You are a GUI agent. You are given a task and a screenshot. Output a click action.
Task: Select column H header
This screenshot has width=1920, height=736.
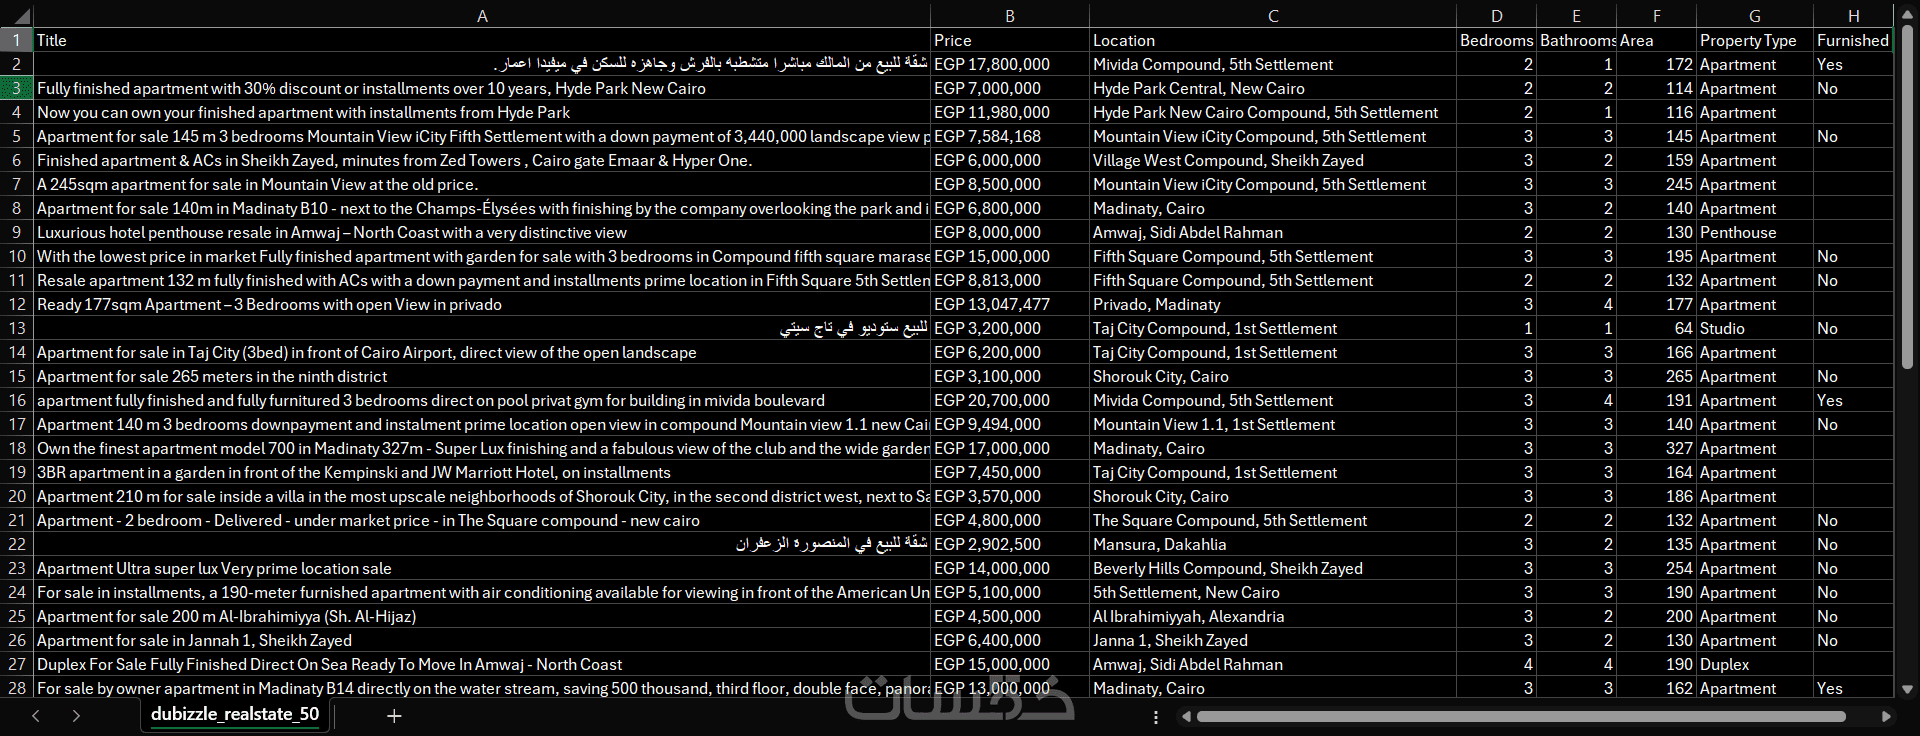[1853, 15]
